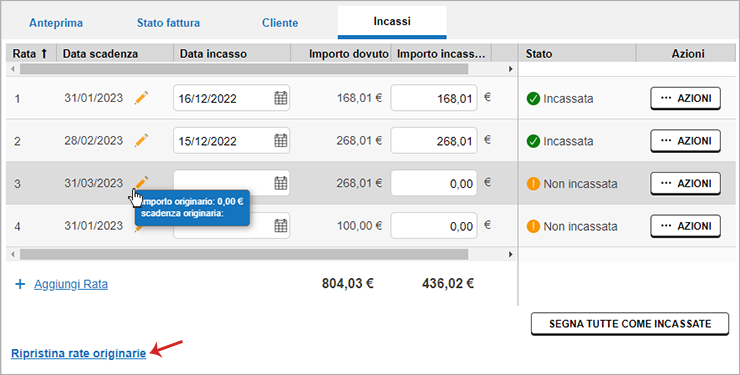
Task: Click amount field showing 268,01
Action: pyautogui.click(x=434, y=141)
